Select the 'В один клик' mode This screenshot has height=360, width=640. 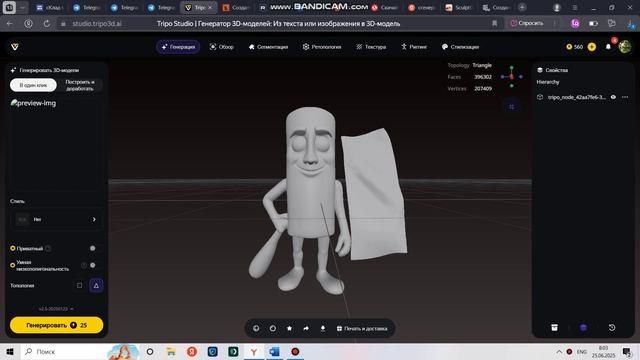click(x=33, y=85)
